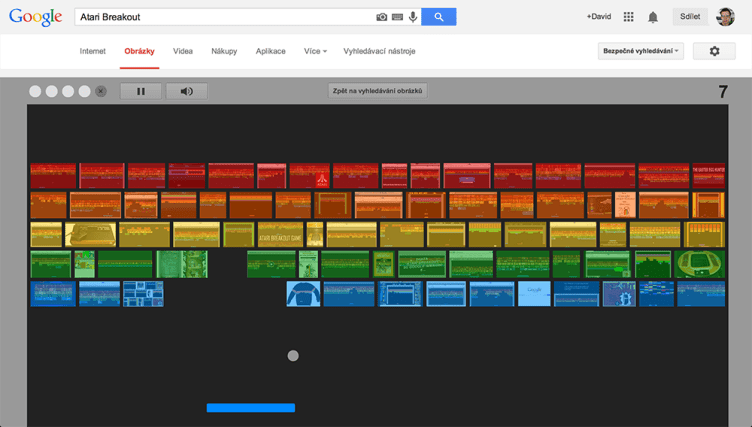
Task: Click Zpět na vyhledávání obrázků button
Action: click(x=377, y=91)
